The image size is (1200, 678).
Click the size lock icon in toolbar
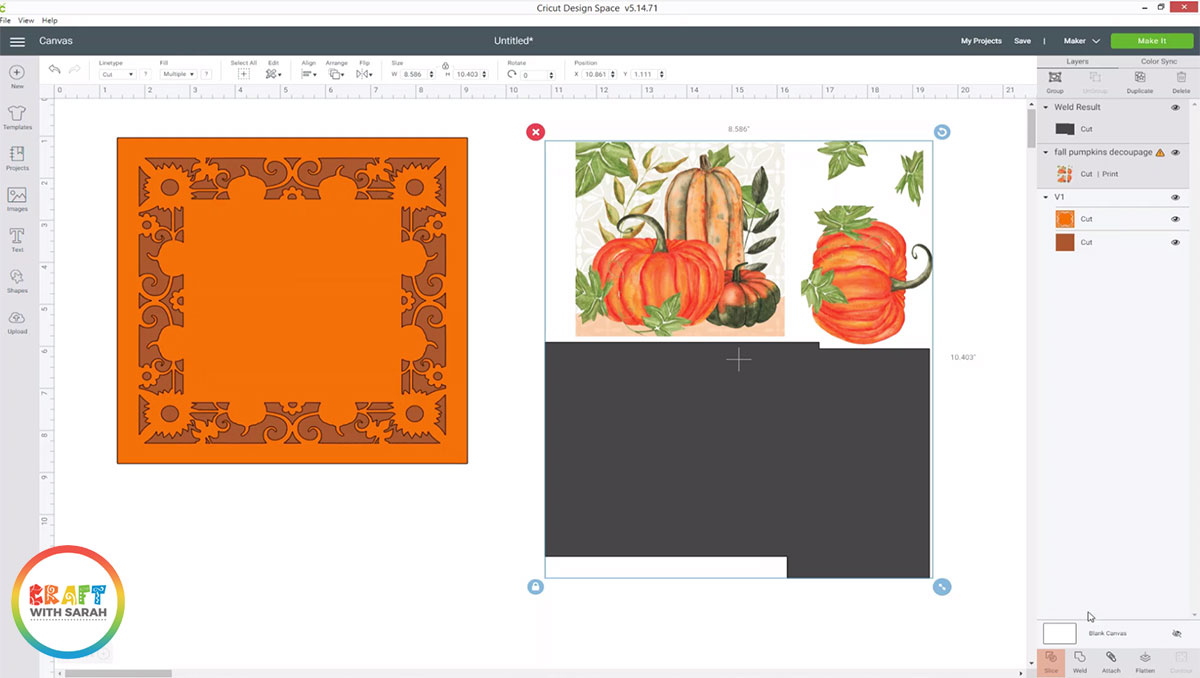445,65
